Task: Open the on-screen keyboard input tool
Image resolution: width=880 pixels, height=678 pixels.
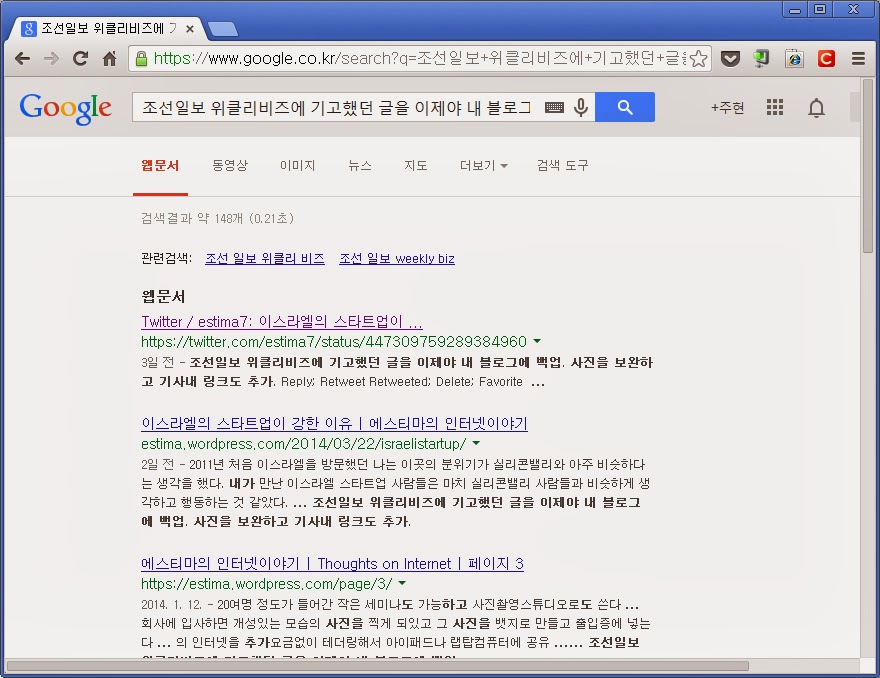Action: coord(554,107)
